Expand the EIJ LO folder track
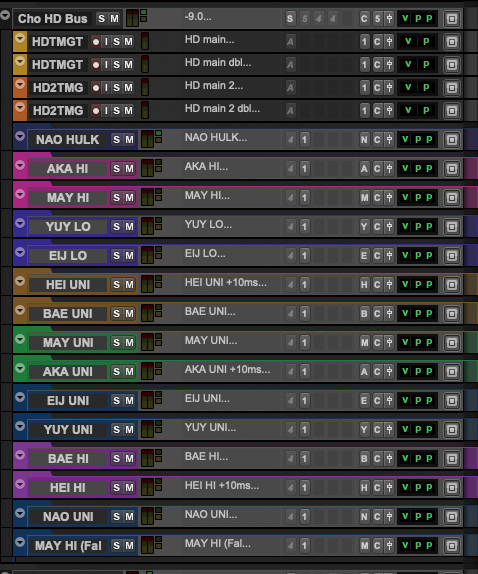 point(20,252)
